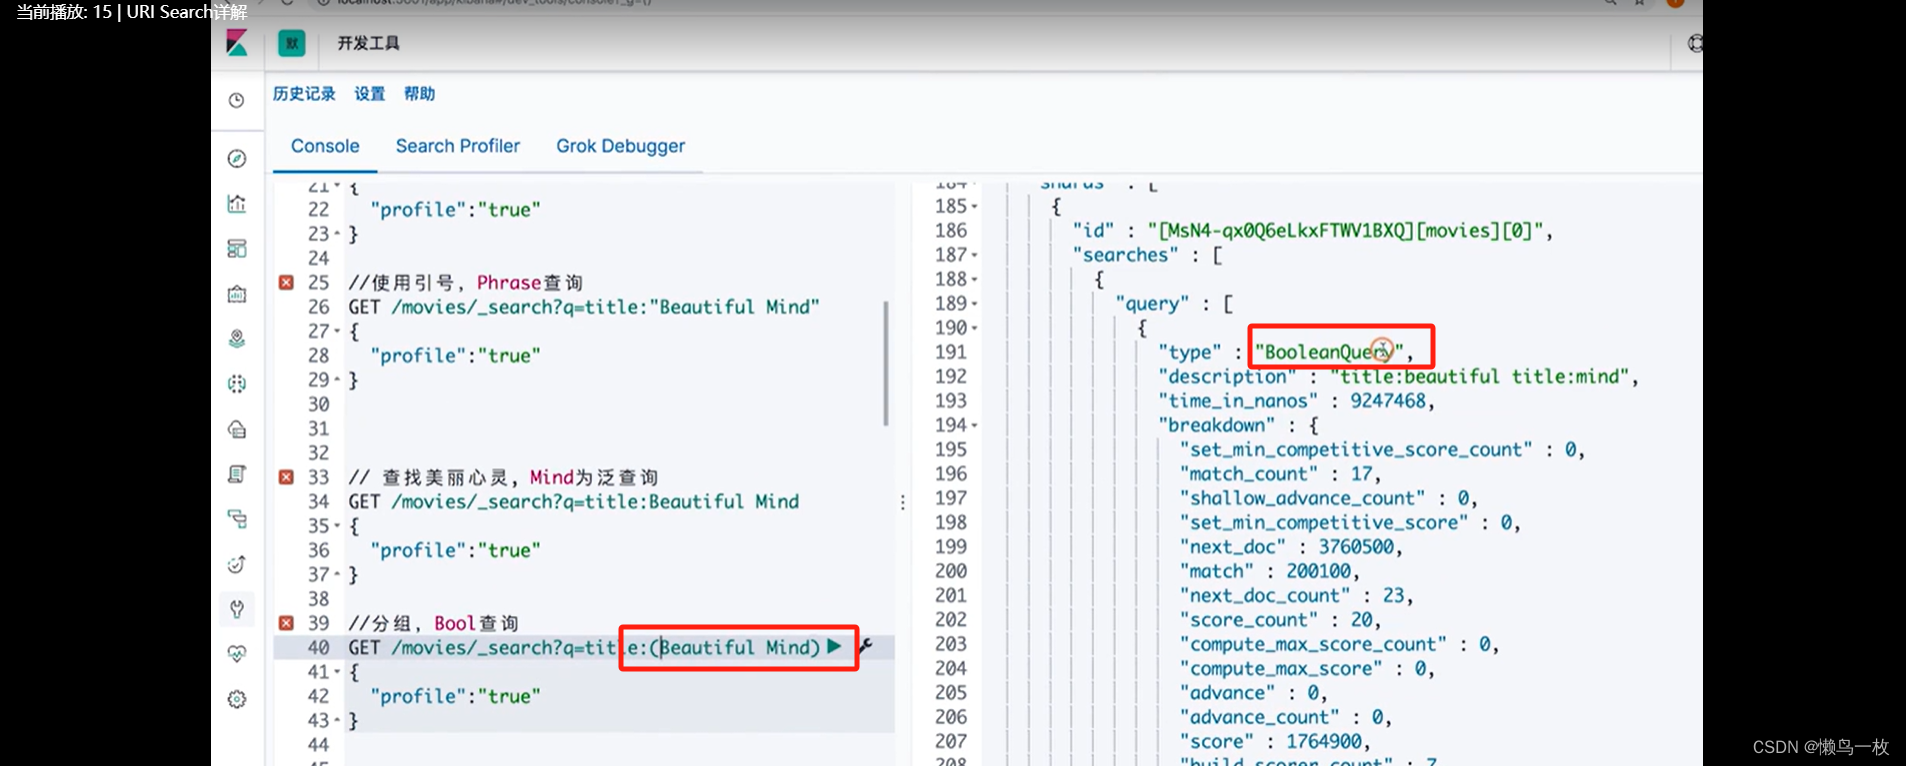Open the wrench actions menu on line 40
Screen dimensions: 1906x766
[x=866, y=647]
